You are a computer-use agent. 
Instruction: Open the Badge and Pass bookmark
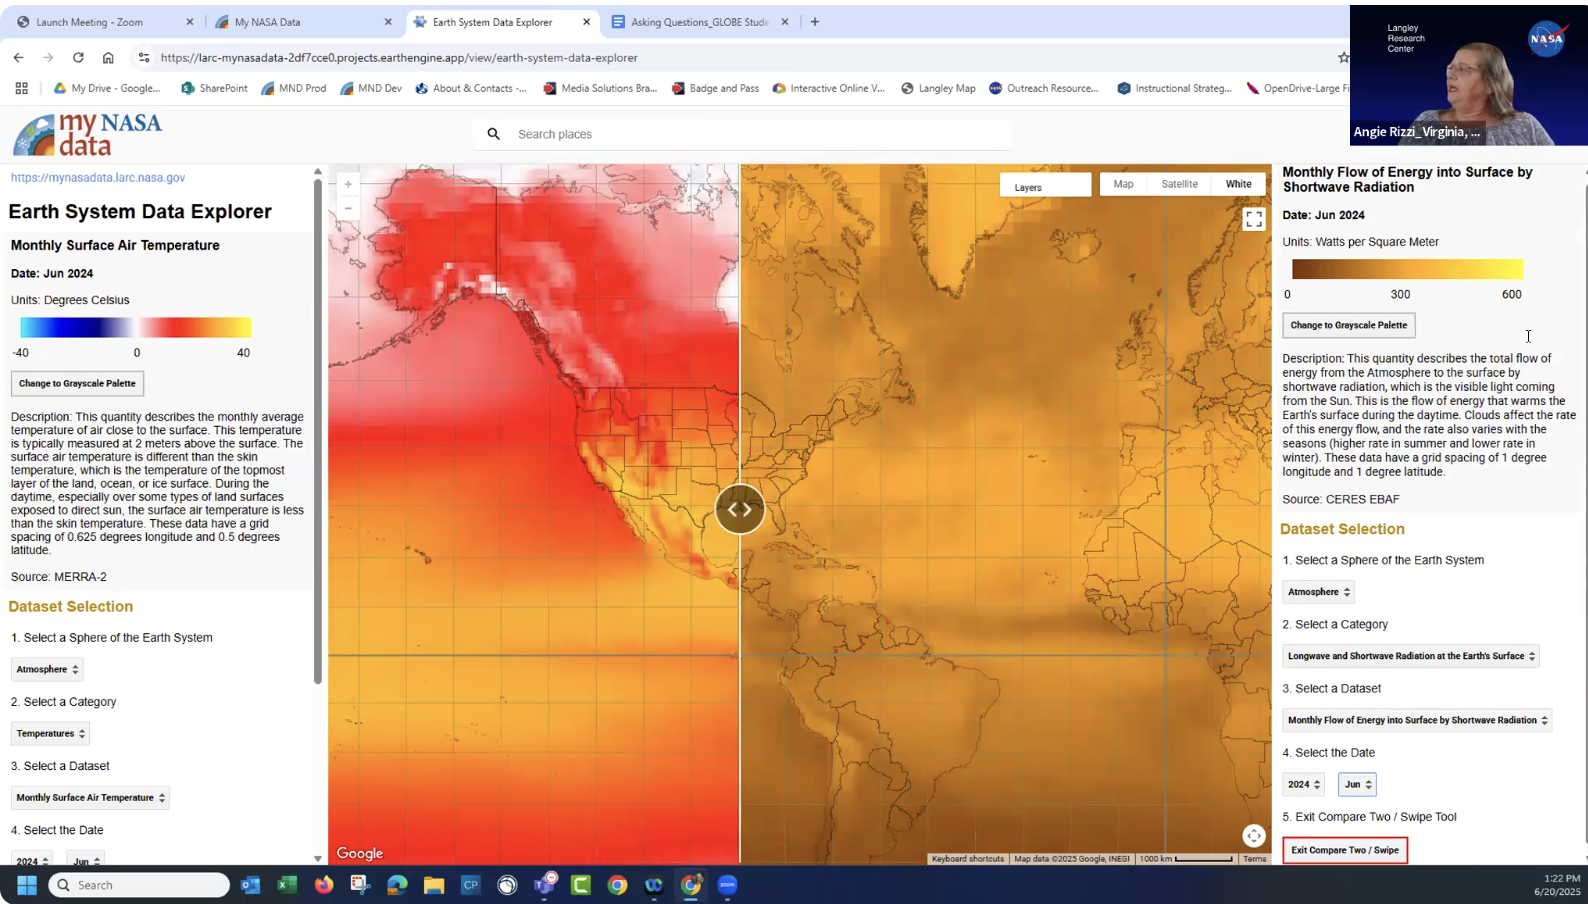(x=715, y=88)
